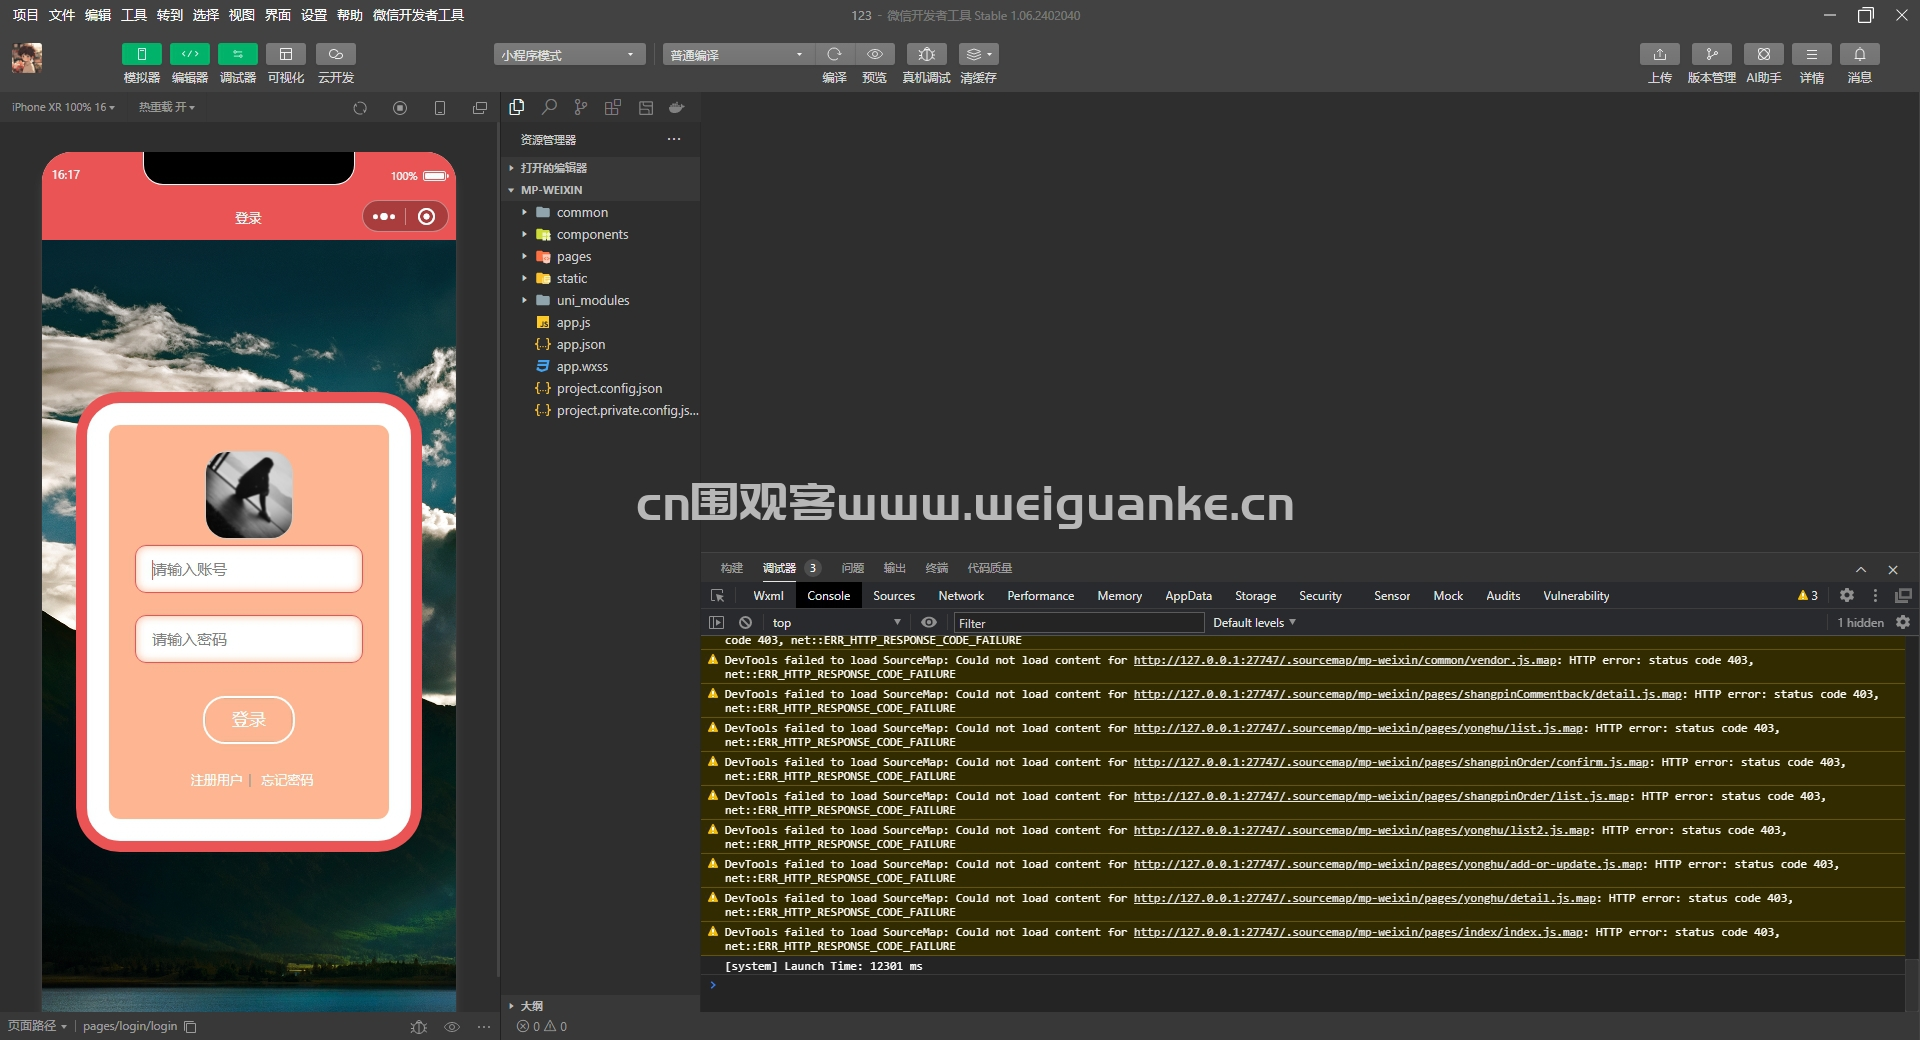The height and width of the screenshot is (1040, 1920).
Task: Expand the common folder
Action: [x=600, y=212]
